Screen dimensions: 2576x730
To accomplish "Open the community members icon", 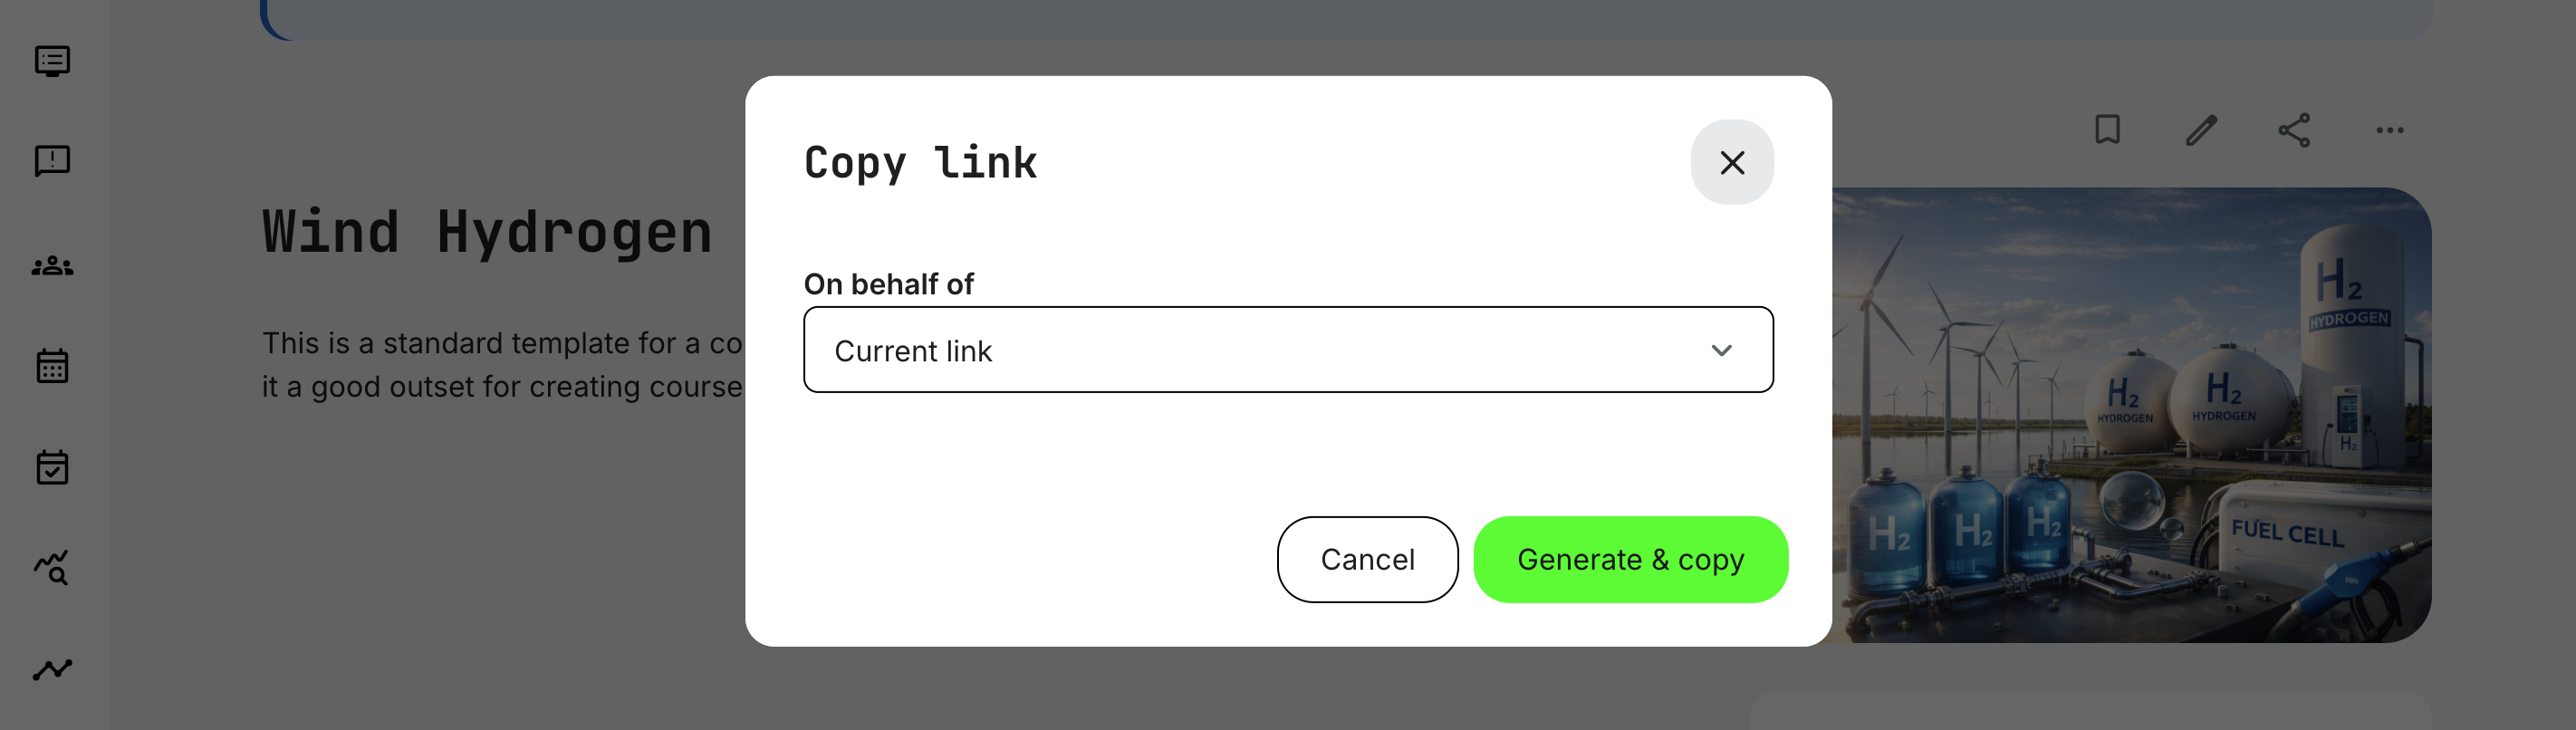I will click(x=53, y=265).
